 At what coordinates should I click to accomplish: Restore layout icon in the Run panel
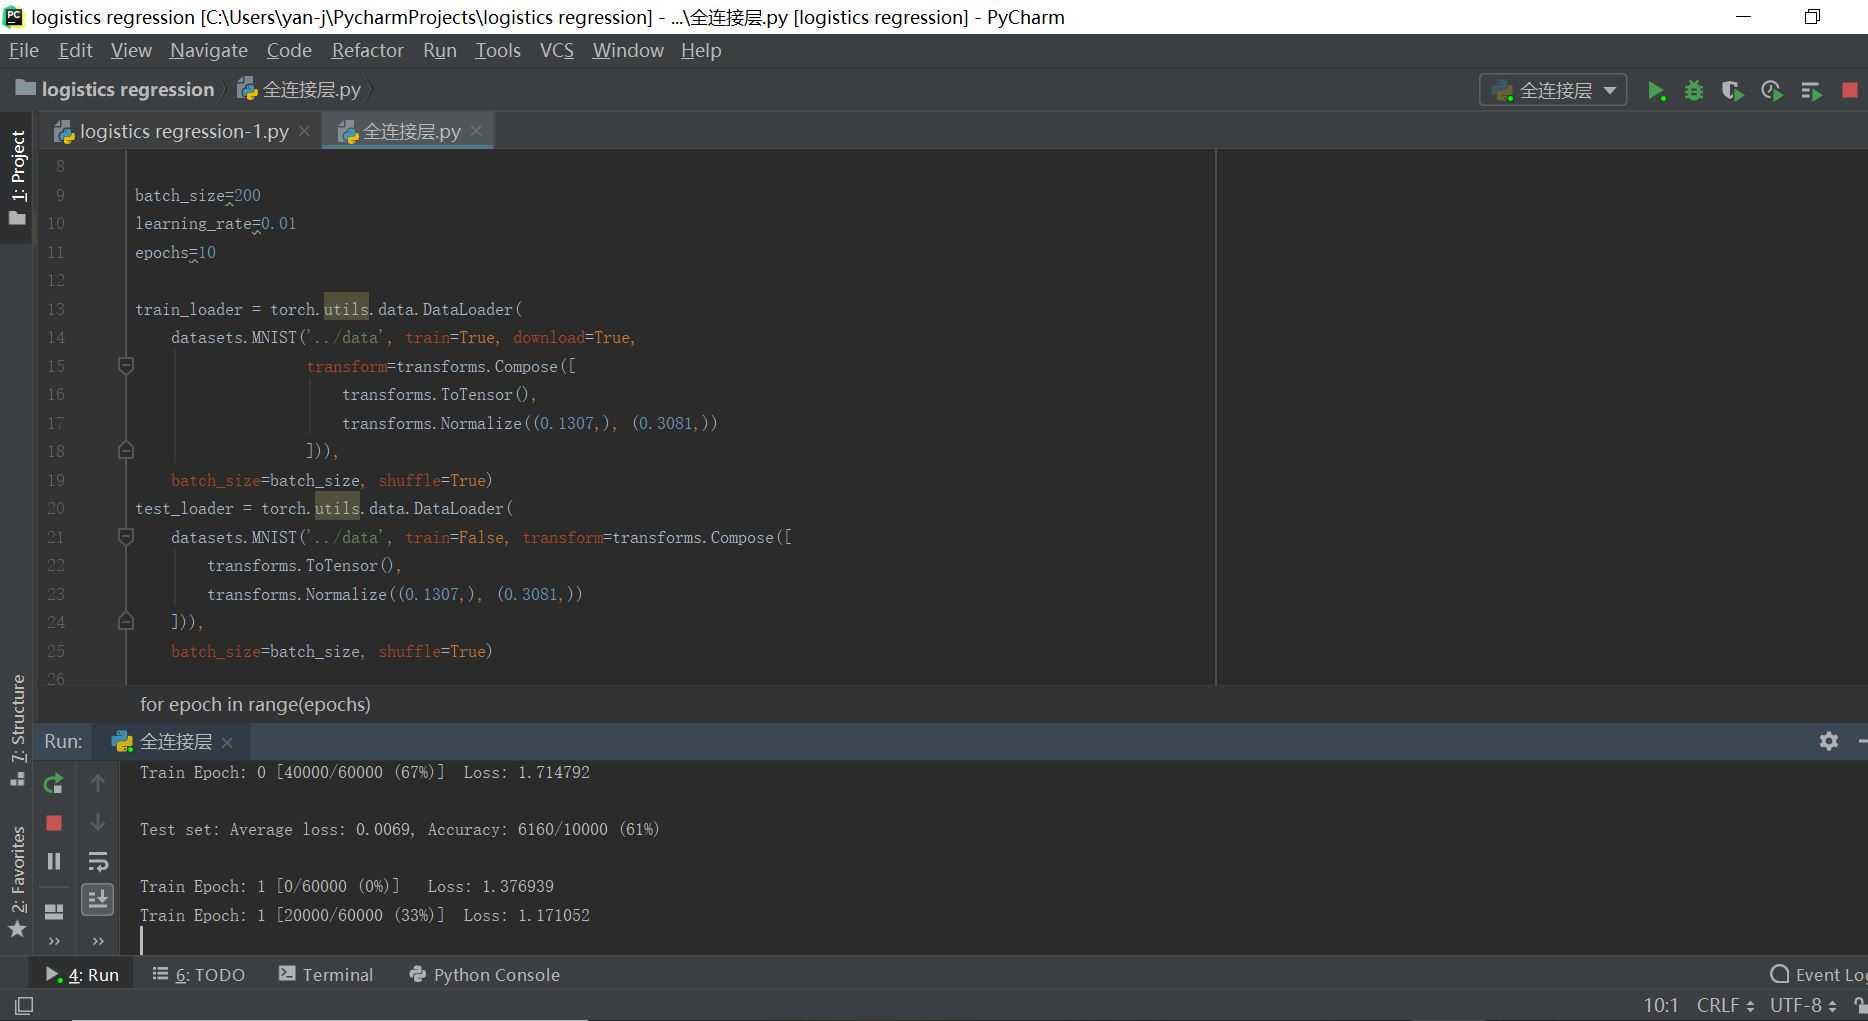point(54,911)
